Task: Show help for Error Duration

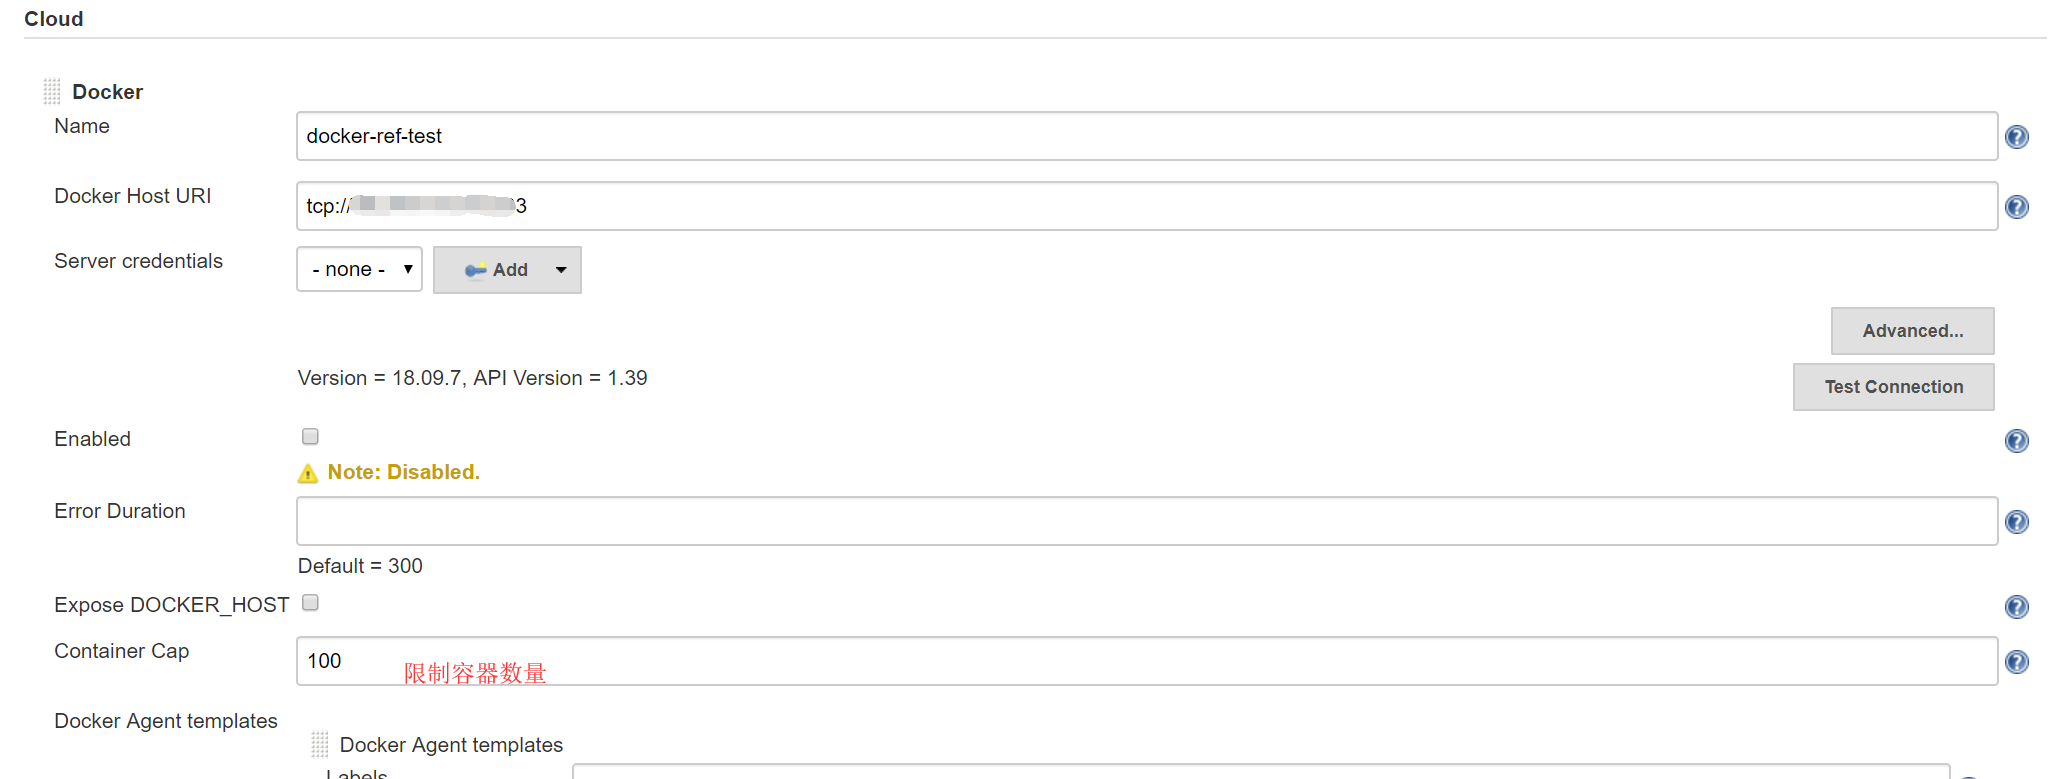Action: click(x=2016, y=522)
